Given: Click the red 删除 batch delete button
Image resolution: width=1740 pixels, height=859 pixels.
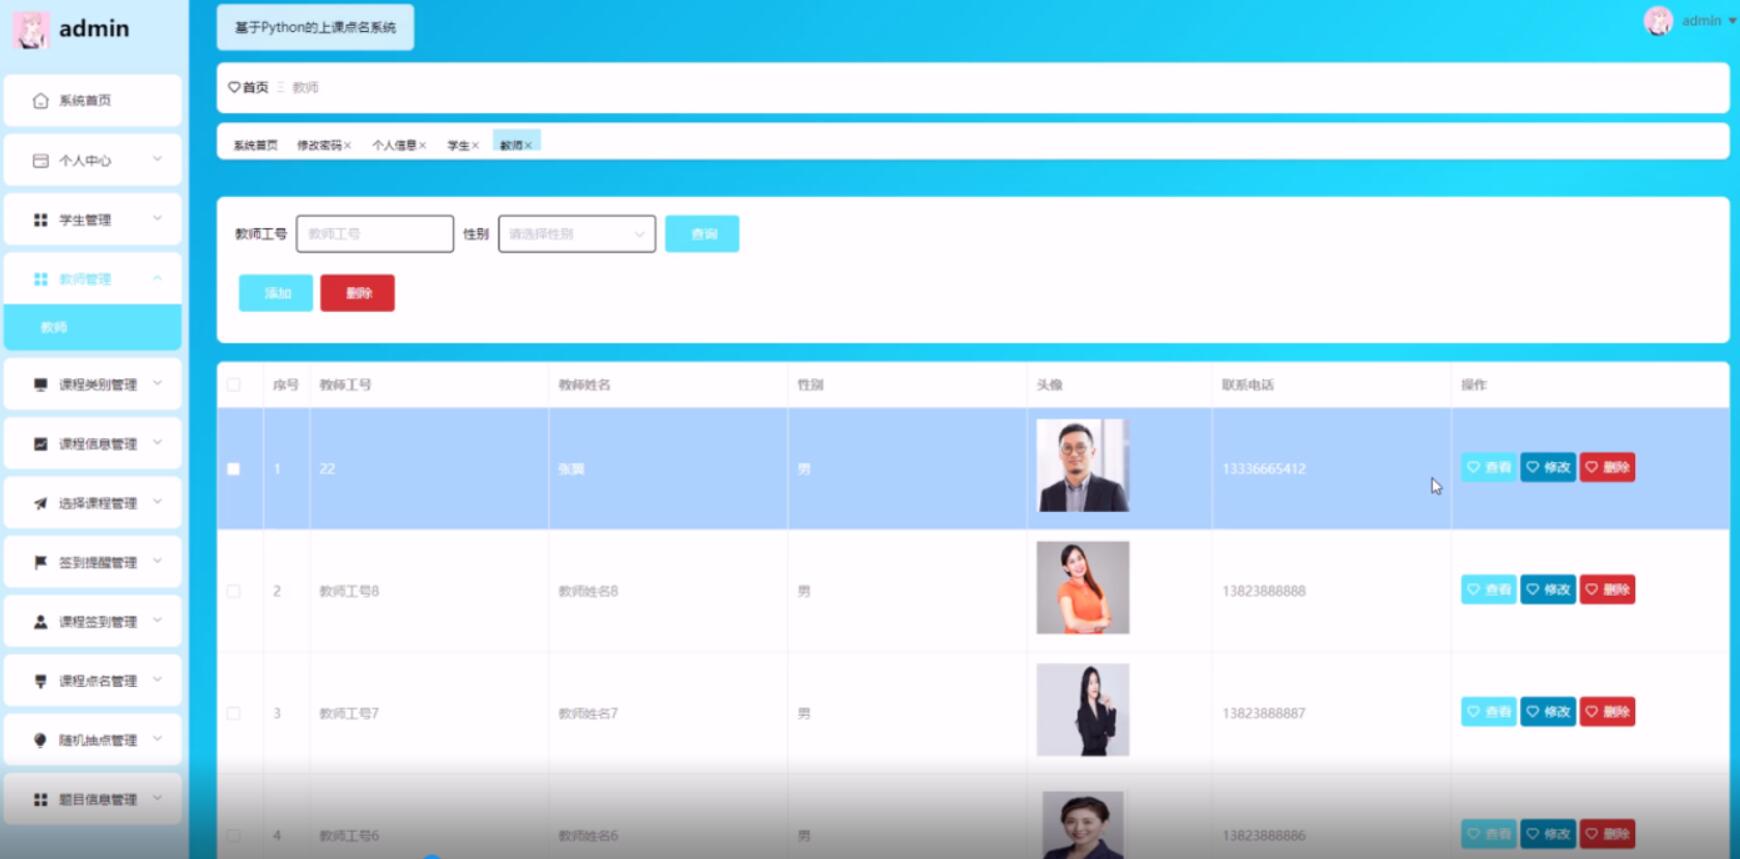Looking at the screenshot, I should [357, 293].
